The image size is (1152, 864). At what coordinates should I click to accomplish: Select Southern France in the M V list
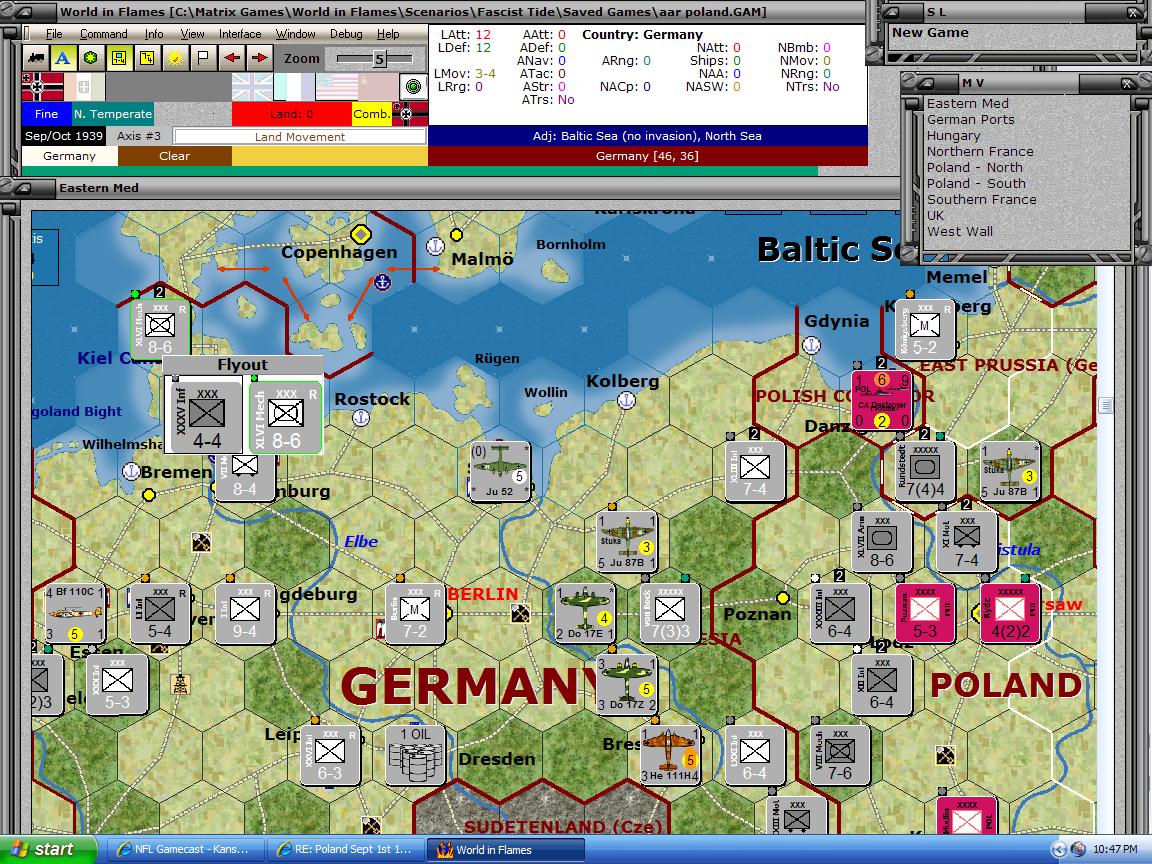coord(982,199)
